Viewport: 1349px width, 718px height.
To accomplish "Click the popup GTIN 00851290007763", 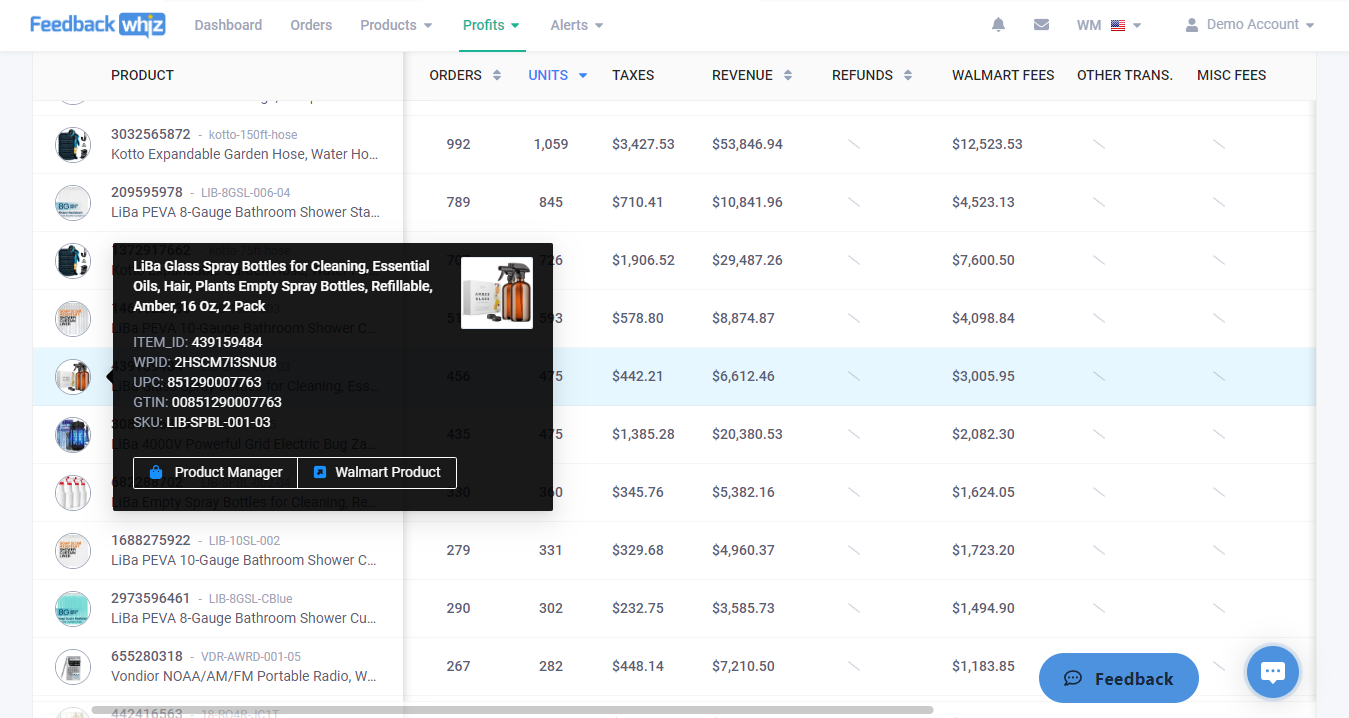I will (x=227, y=402).
